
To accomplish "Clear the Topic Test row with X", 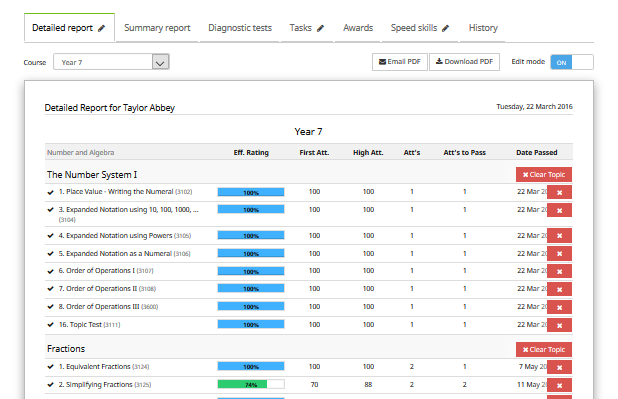I will coord(559,325).
